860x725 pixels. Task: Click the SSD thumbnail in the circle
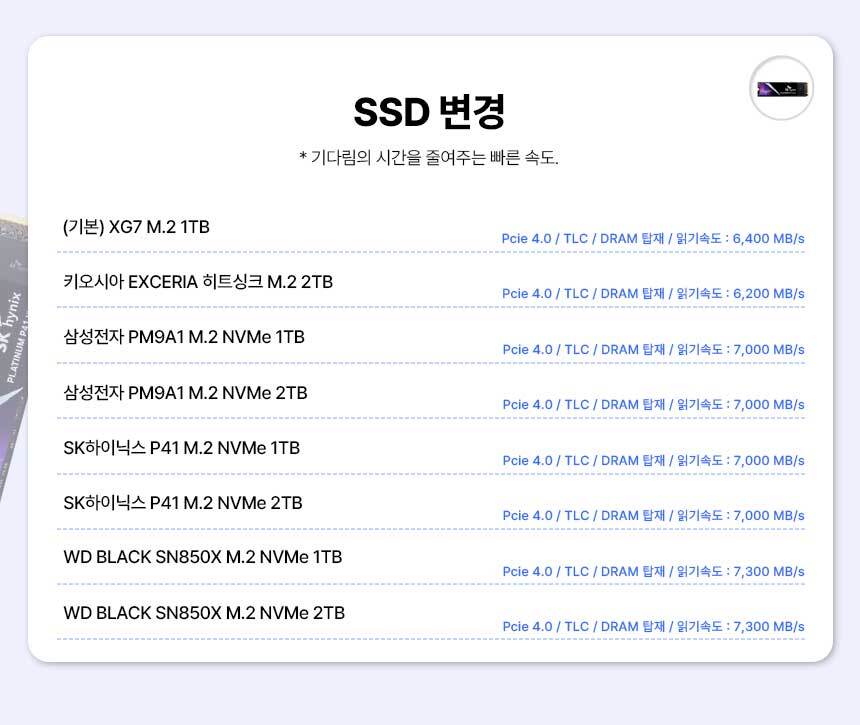(x=781, y=88)
